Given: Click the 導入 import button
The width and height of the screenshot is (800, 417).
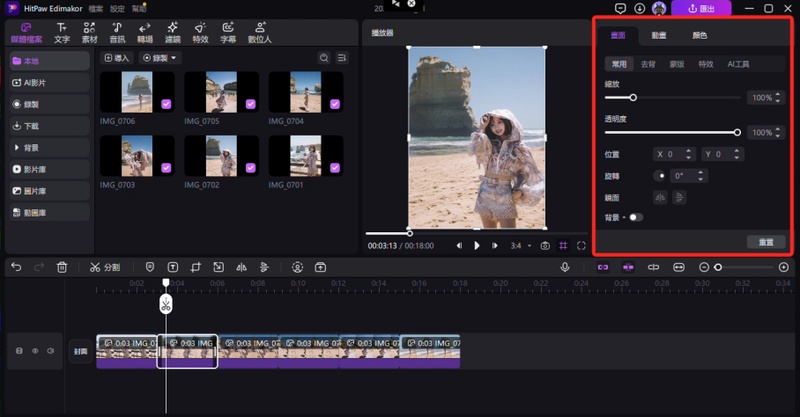Looking at the screenshot, I should click(117, 58).
